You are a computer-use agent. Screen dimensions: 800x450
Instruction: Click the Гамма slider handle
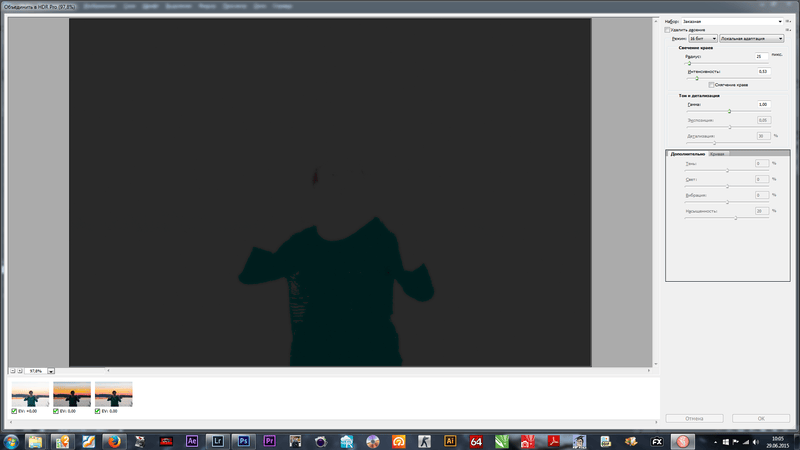[x=729, y=111]
